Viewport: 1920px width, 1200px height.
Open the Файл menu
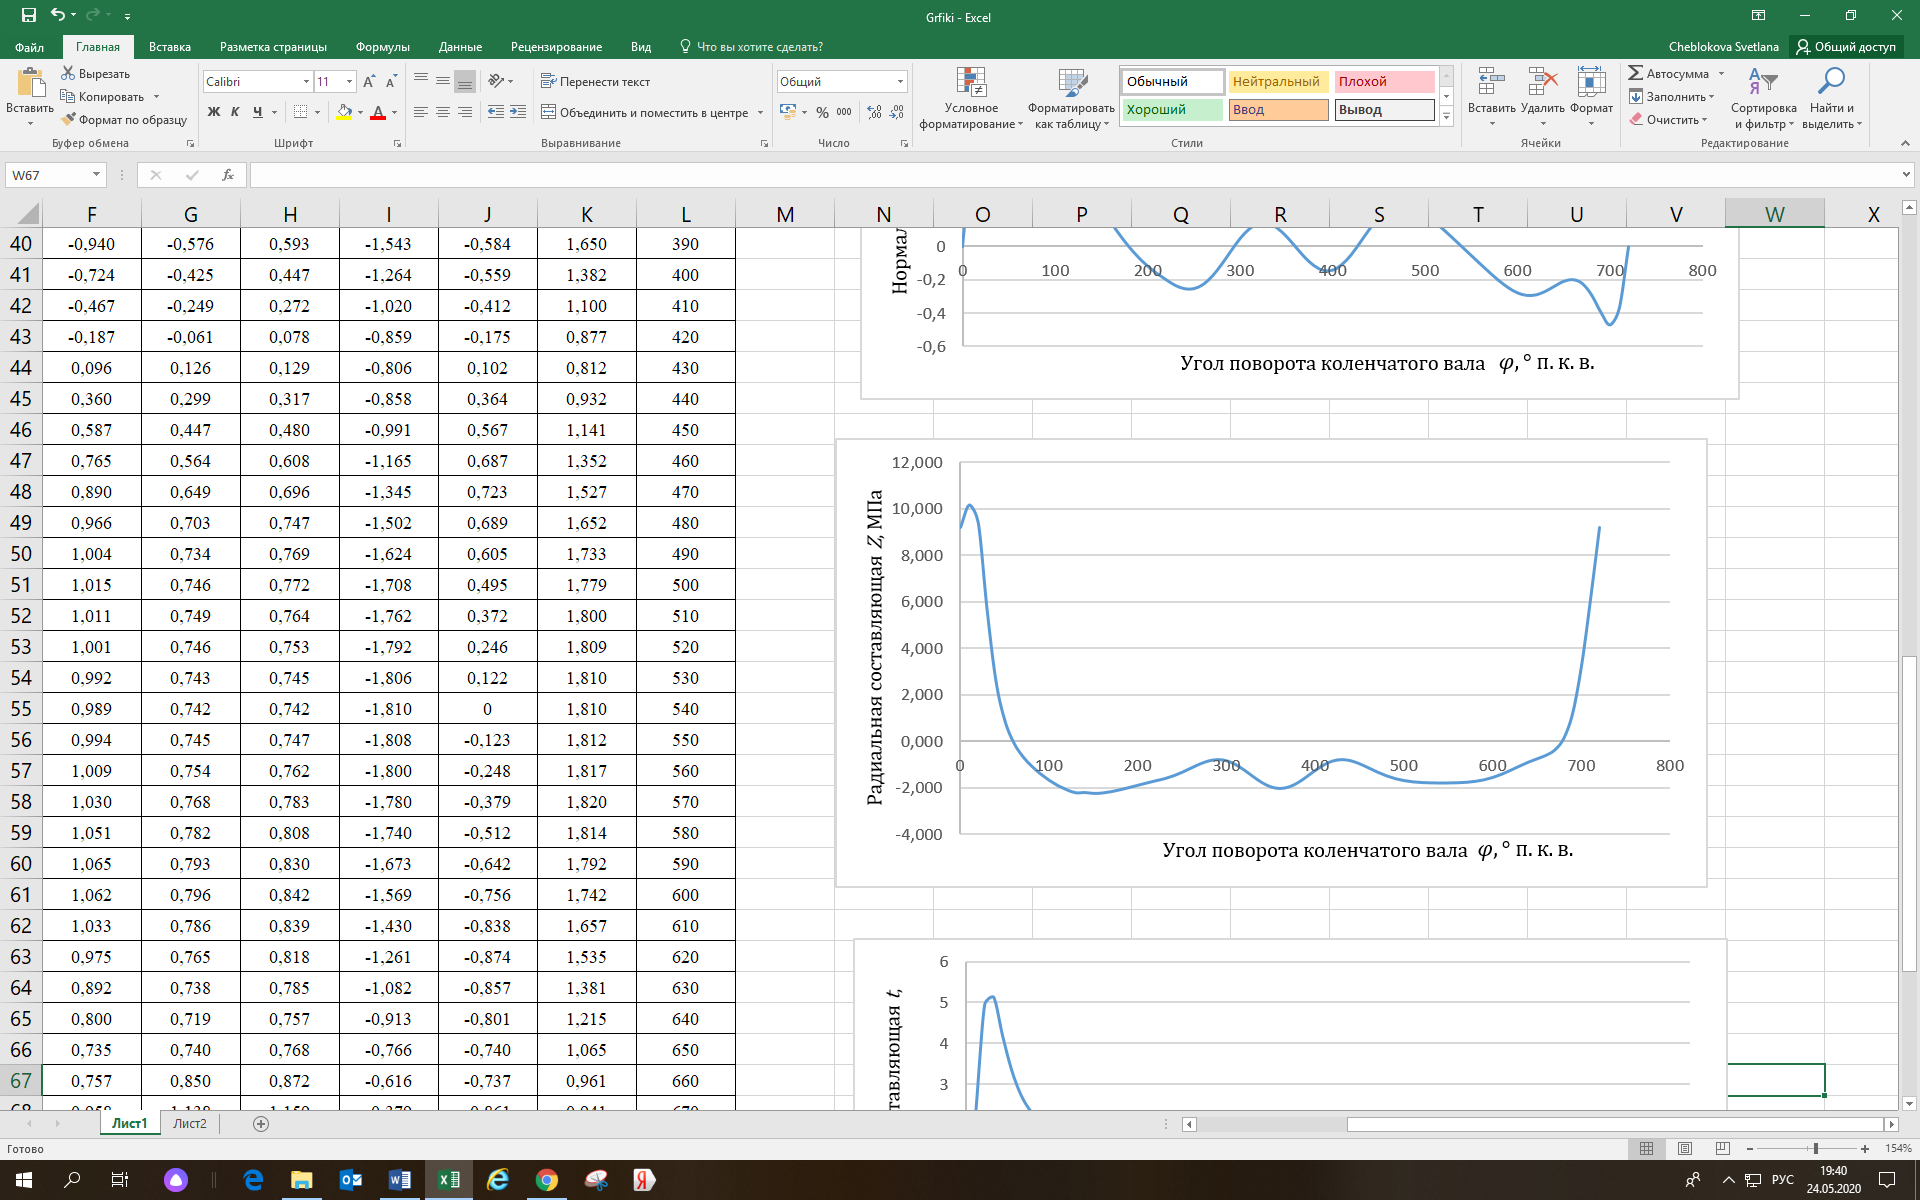[x=30, y=47]
